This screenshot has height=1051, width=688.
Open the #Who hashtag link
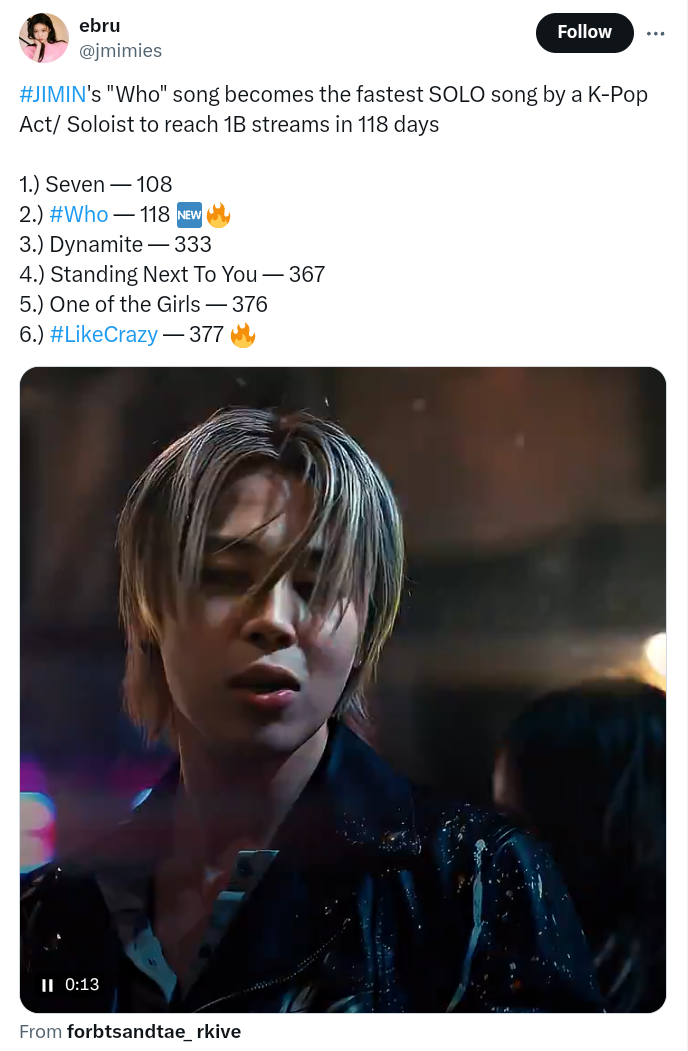(78, 214)
